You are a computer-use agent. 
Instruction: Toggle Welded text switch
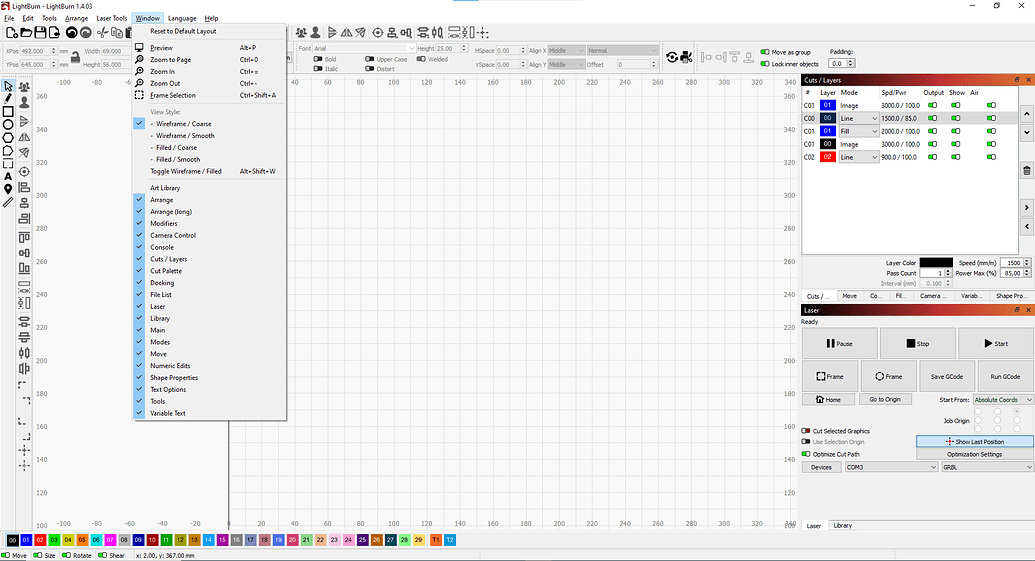[421, 59]
